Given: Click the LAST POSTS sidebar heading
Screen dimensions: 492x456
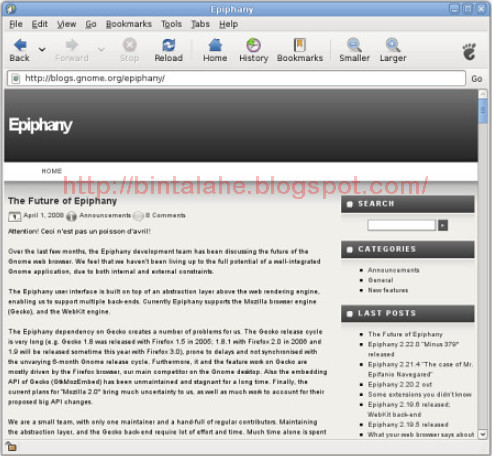Looking at the screenshot, I should click(408, 313).
